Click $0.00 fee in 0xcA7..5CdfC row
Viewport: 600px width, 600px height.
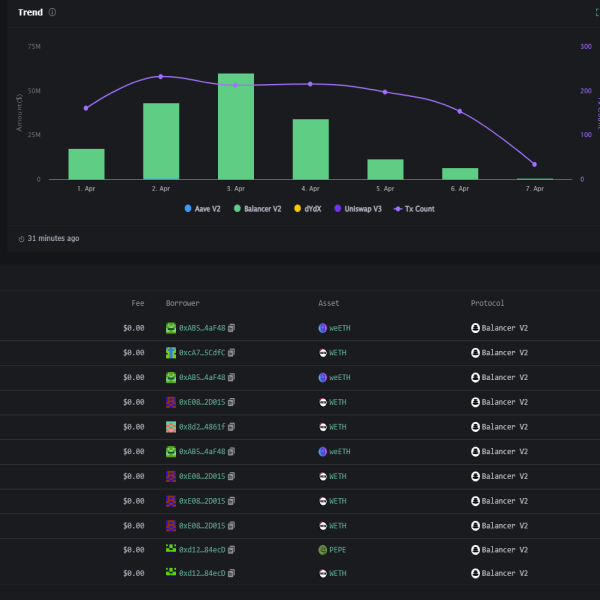pos(134,352)
